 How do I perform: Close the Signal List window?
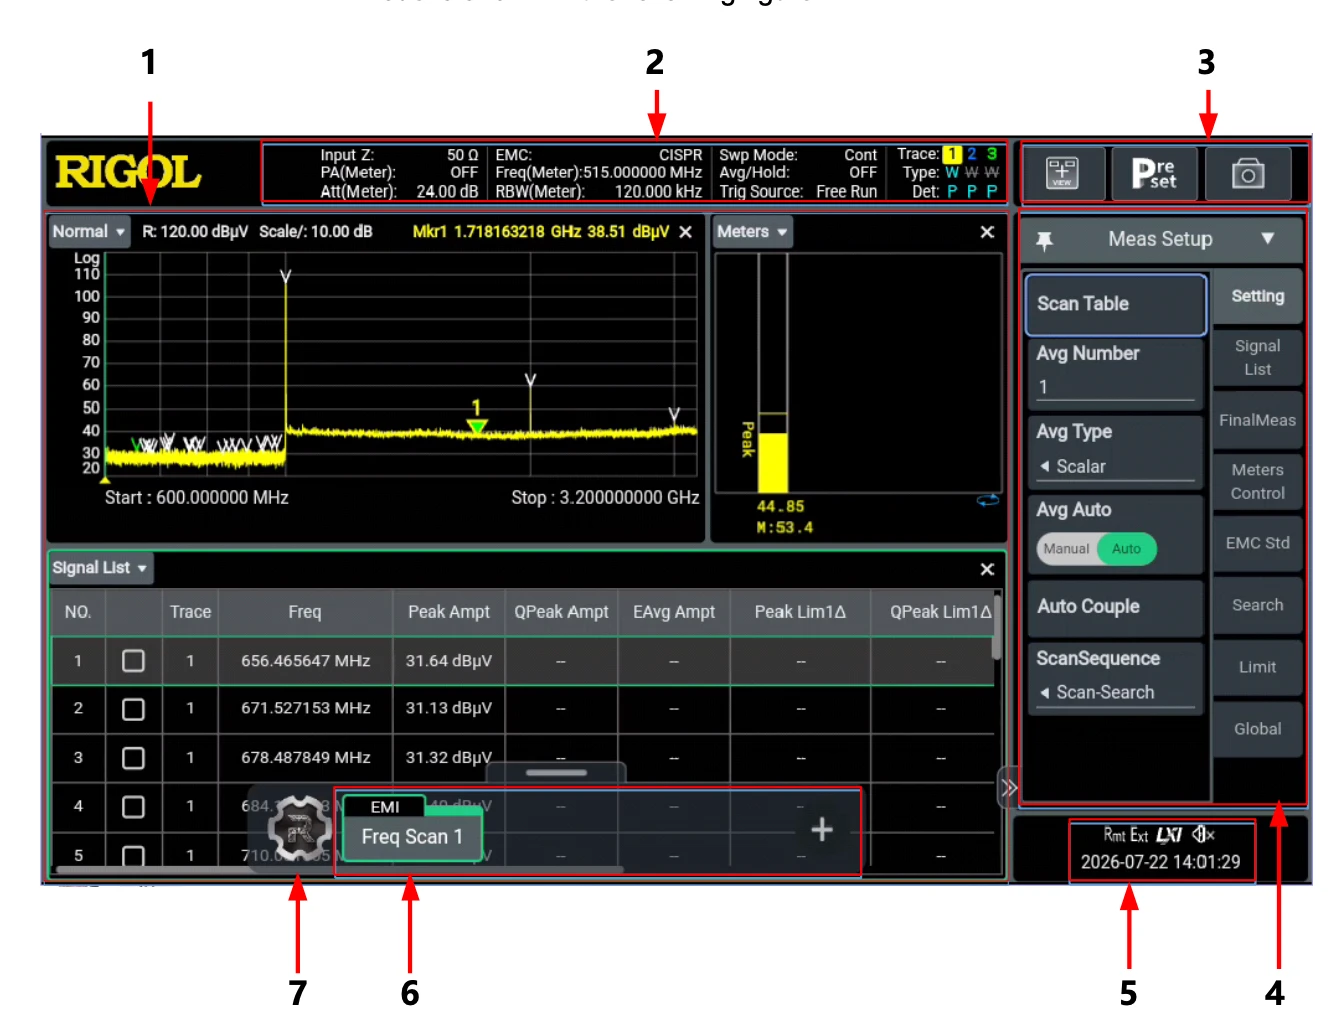987,569
